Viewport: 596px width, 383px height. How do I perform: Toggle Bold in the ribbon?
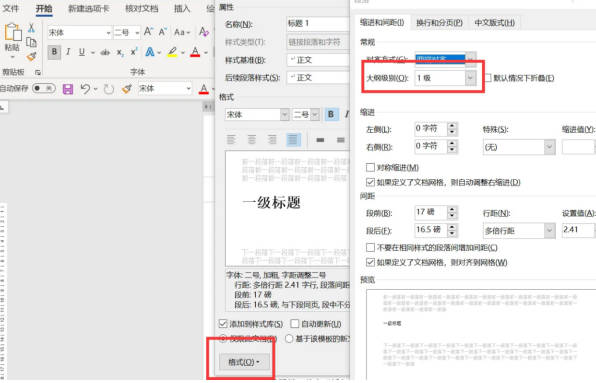(x=54, y=51)
